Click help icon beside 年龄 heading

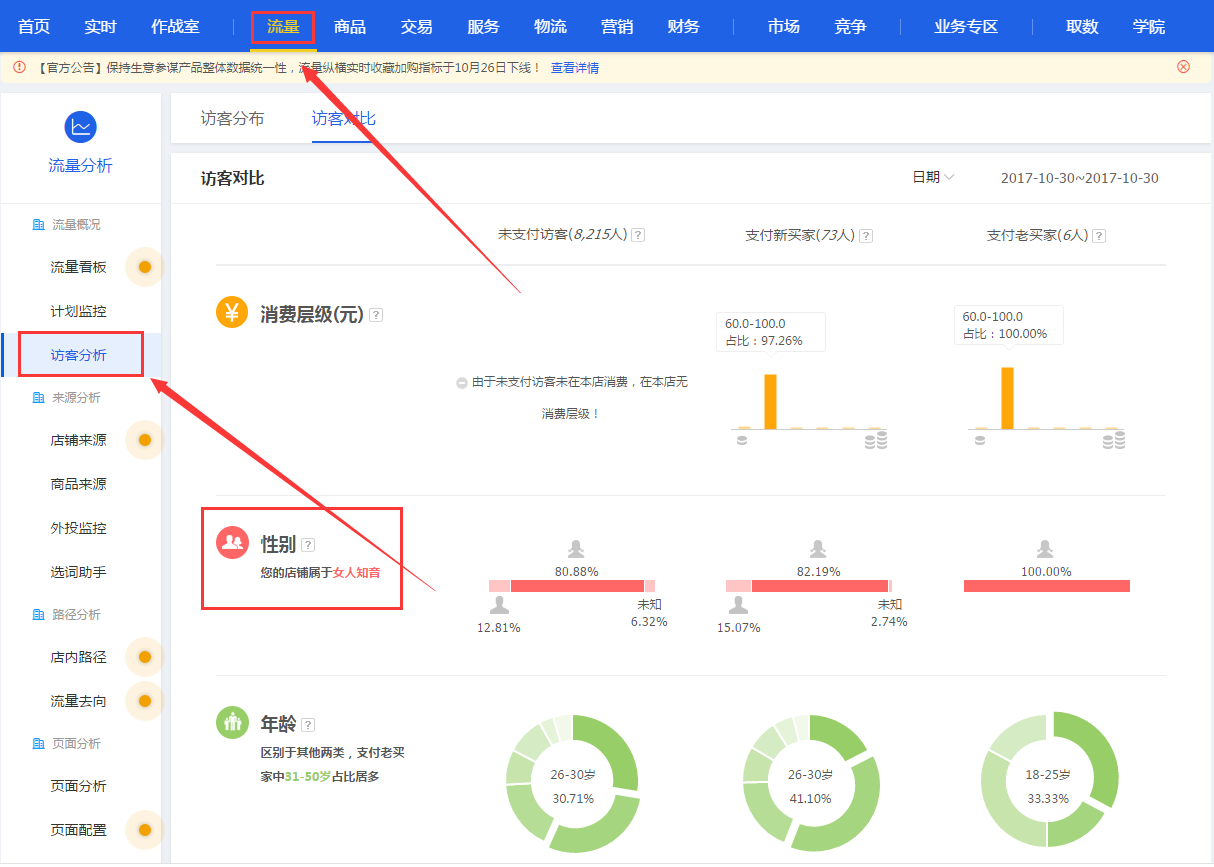point(308,725)
